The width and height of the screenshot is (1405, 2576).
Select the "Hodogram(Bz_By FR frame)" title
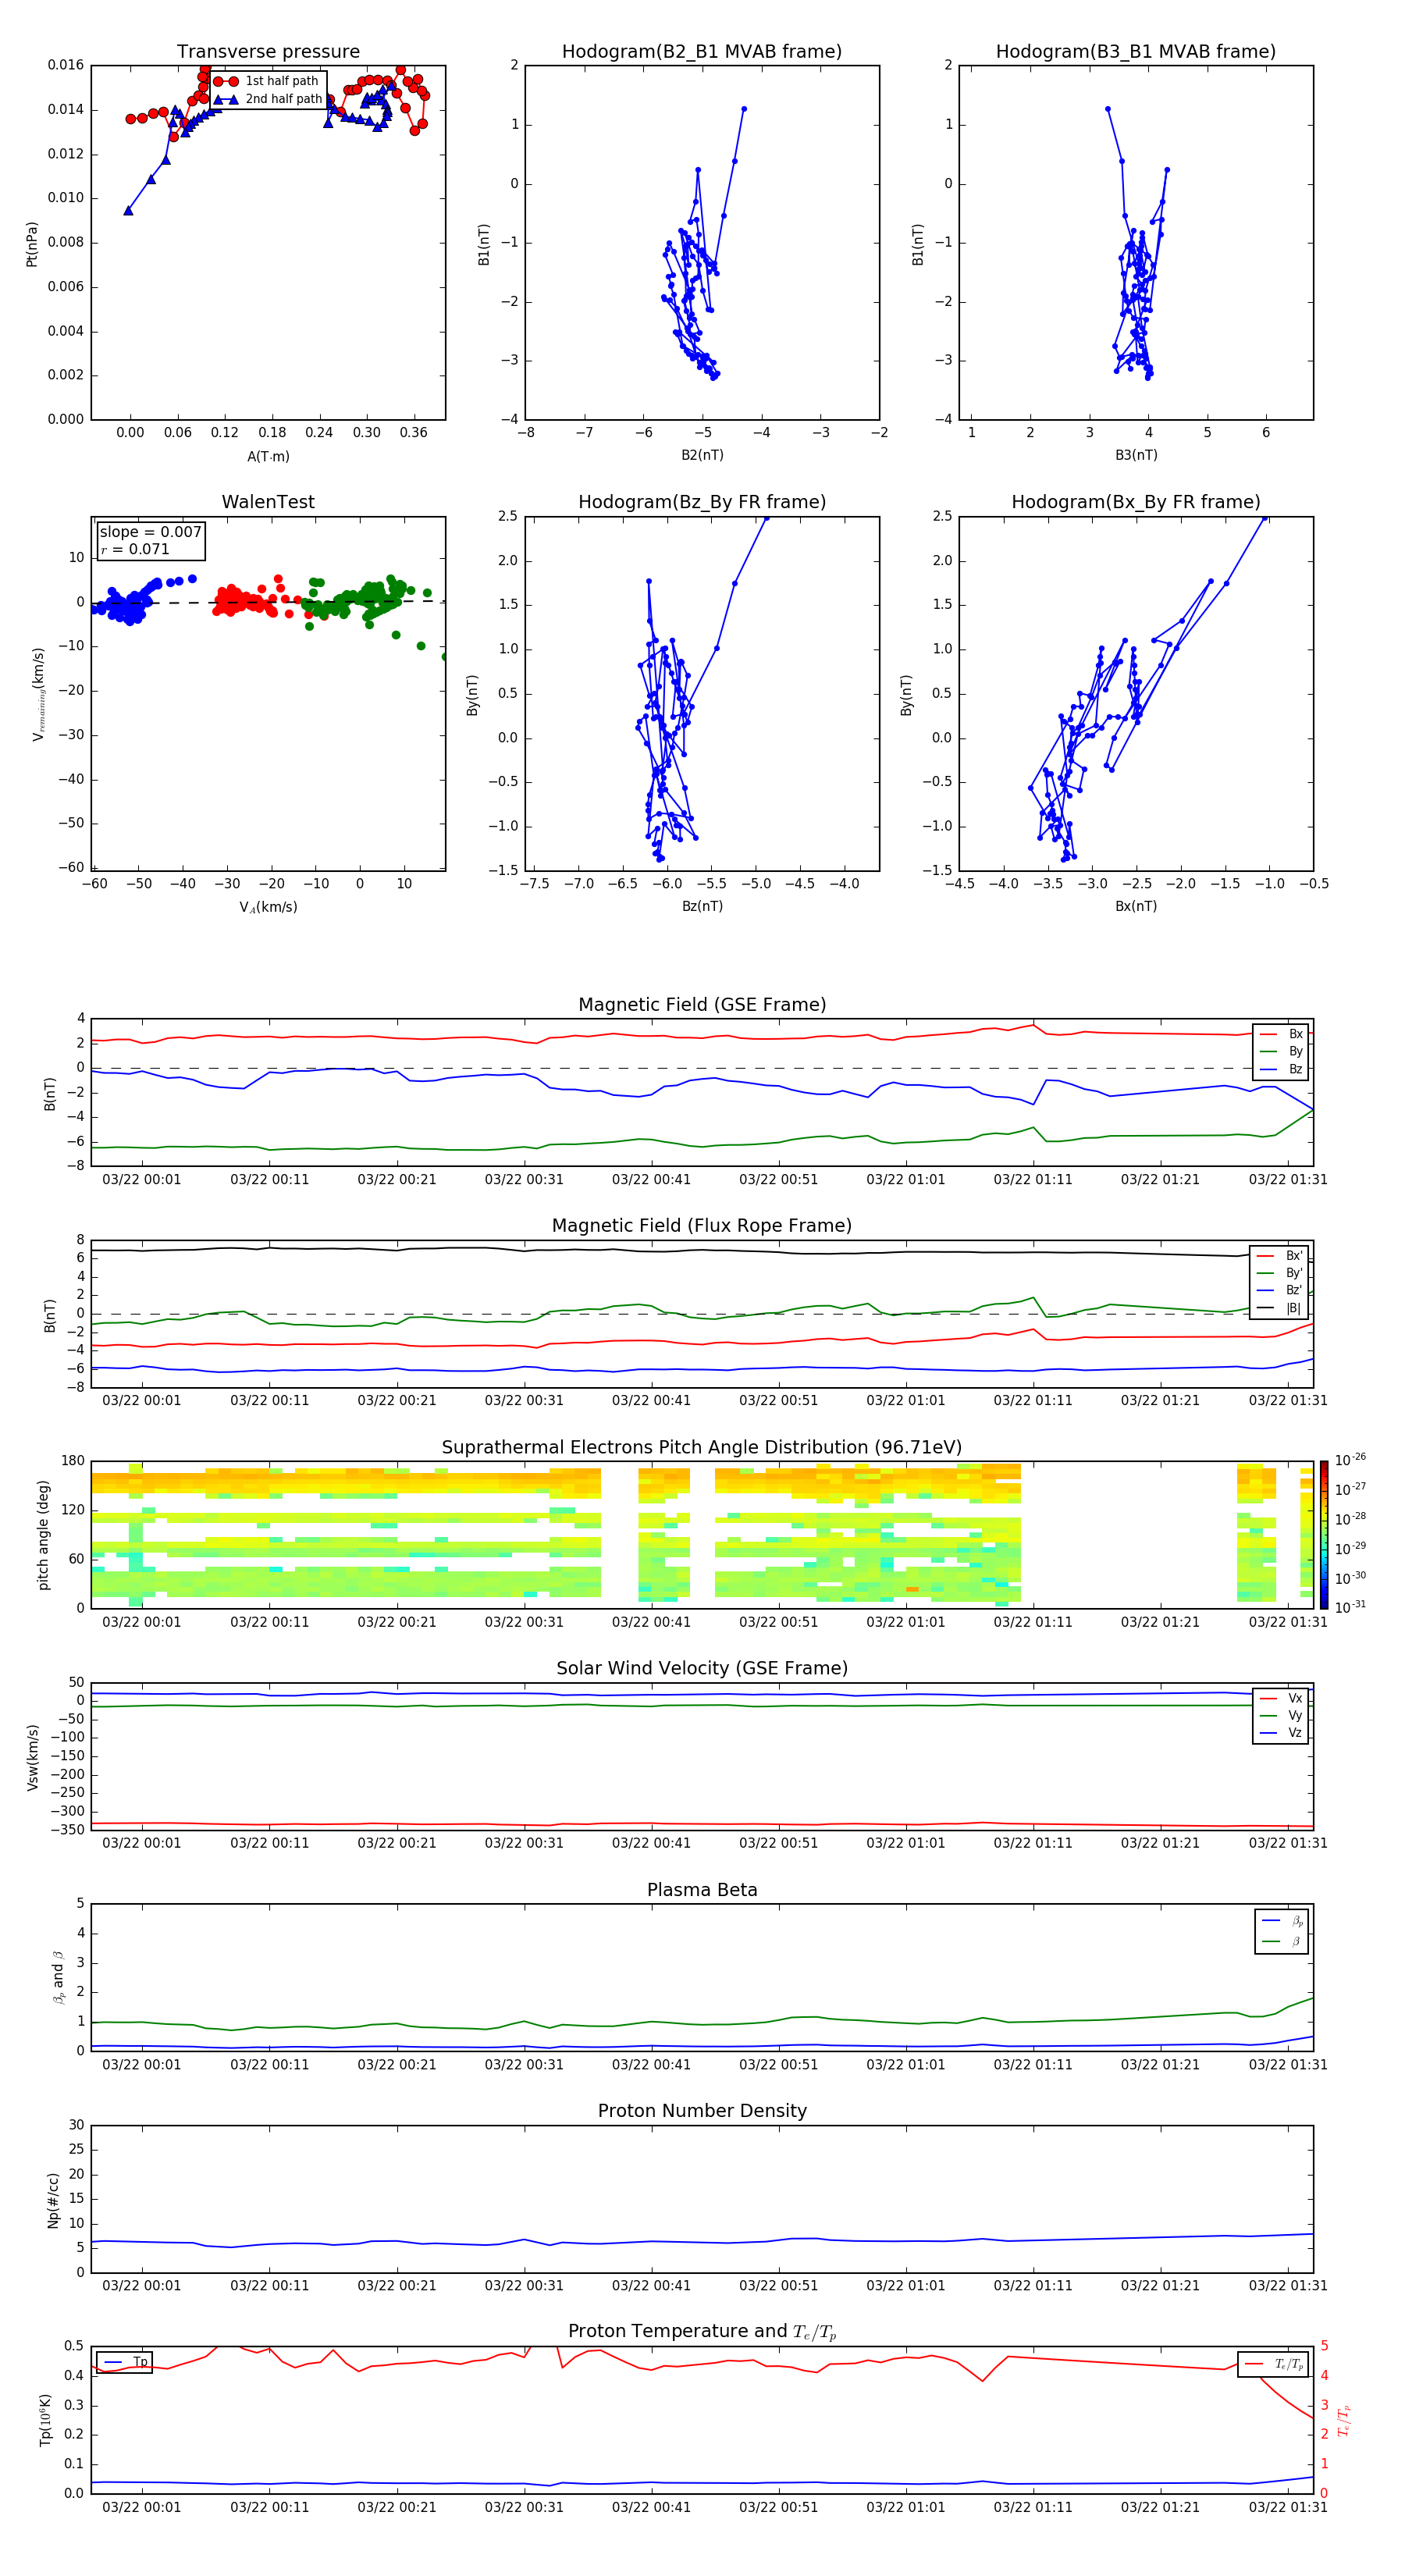702,502
